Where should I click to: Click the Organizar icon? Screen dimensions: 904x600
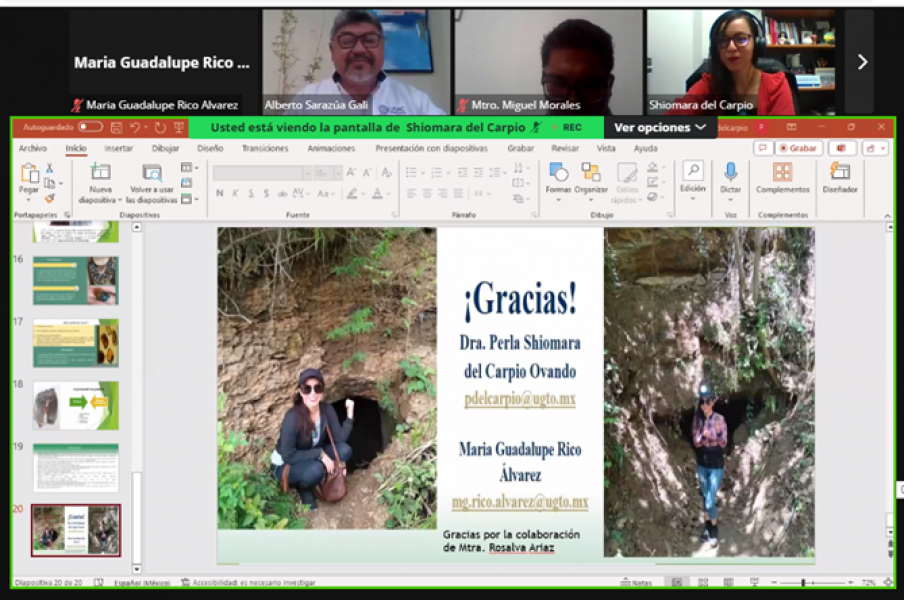591,174
